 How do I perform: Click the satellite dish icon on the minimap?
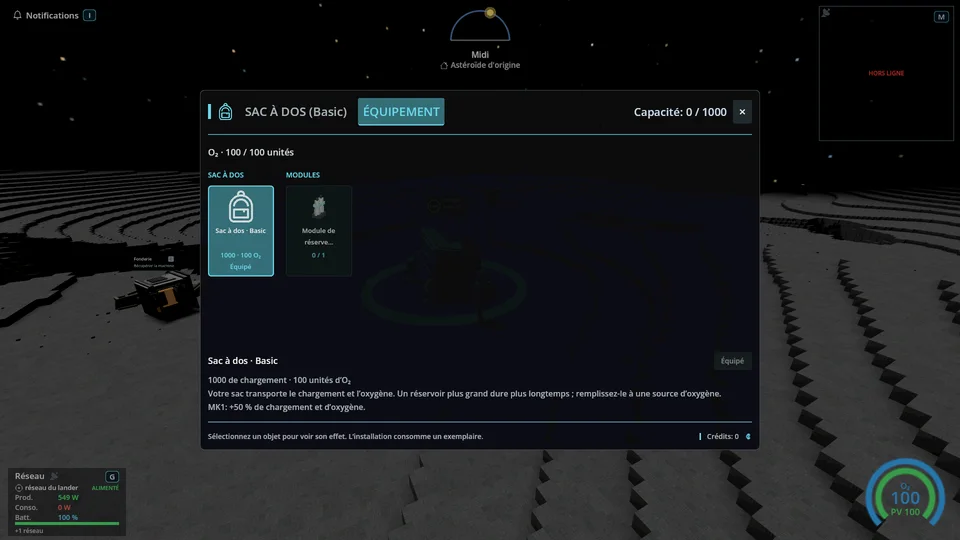click(x=826, y=13)
